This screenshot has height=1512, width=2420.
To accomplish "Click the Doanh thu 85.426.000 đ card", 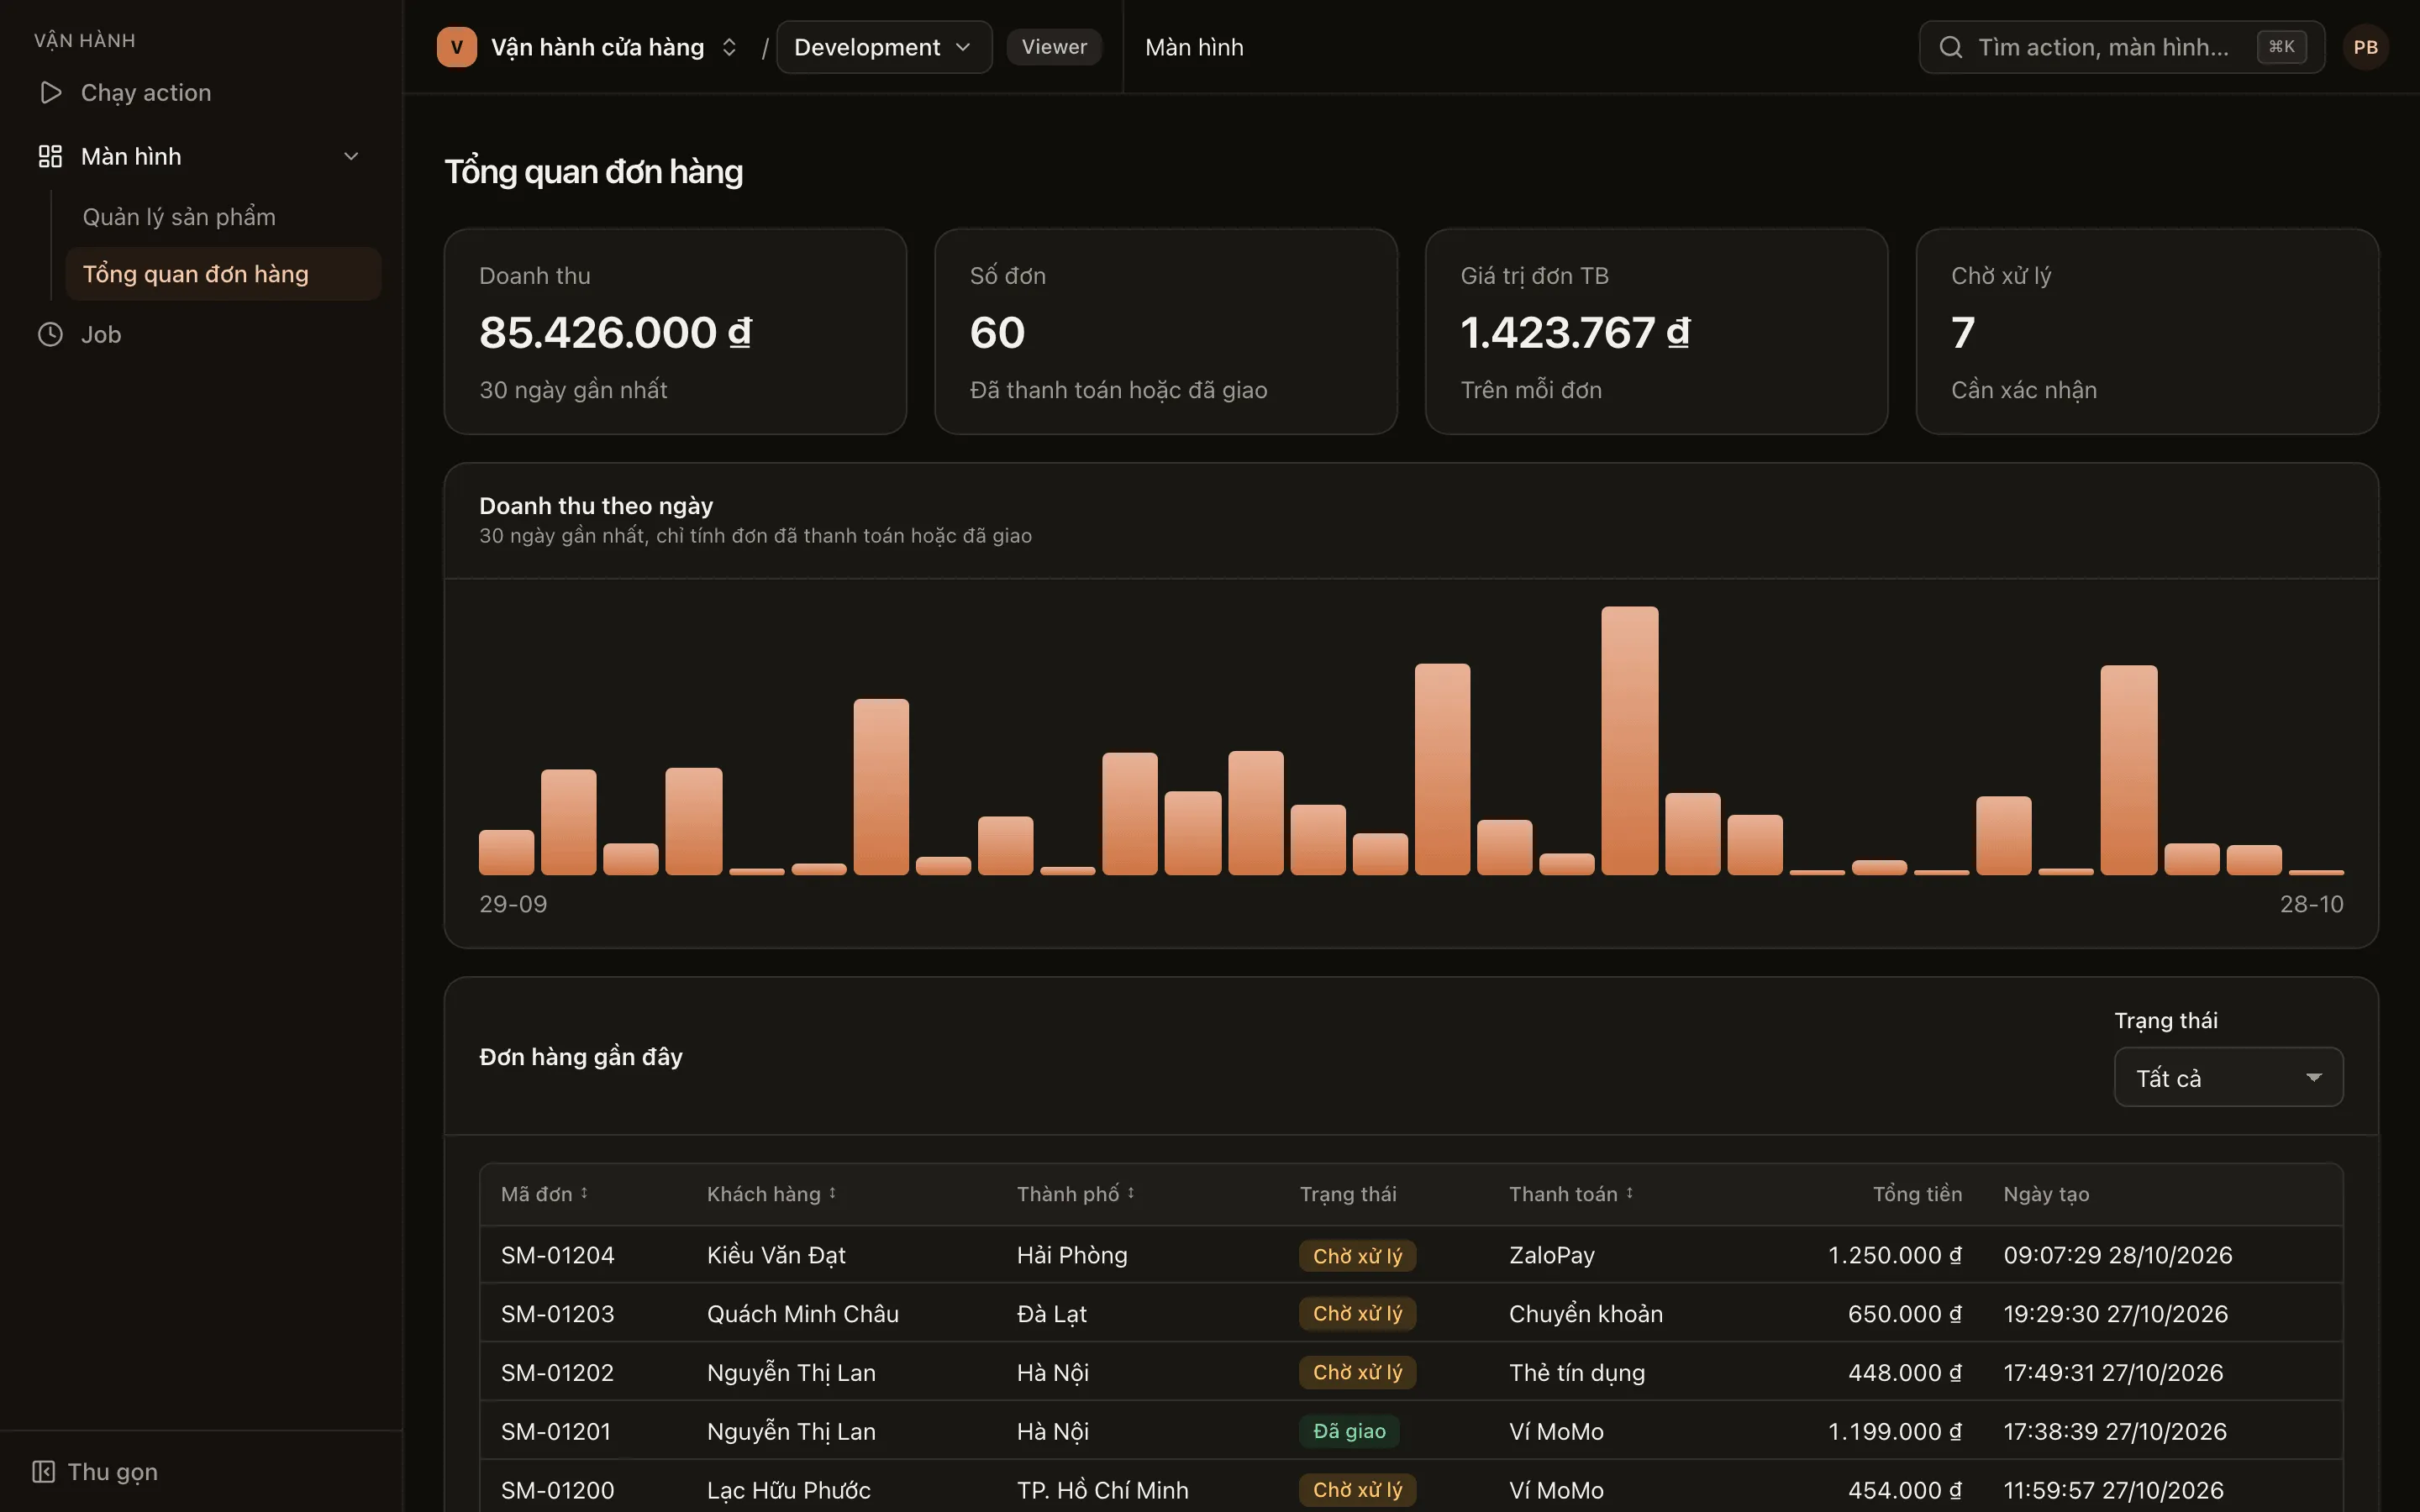I will coord(675,332).
